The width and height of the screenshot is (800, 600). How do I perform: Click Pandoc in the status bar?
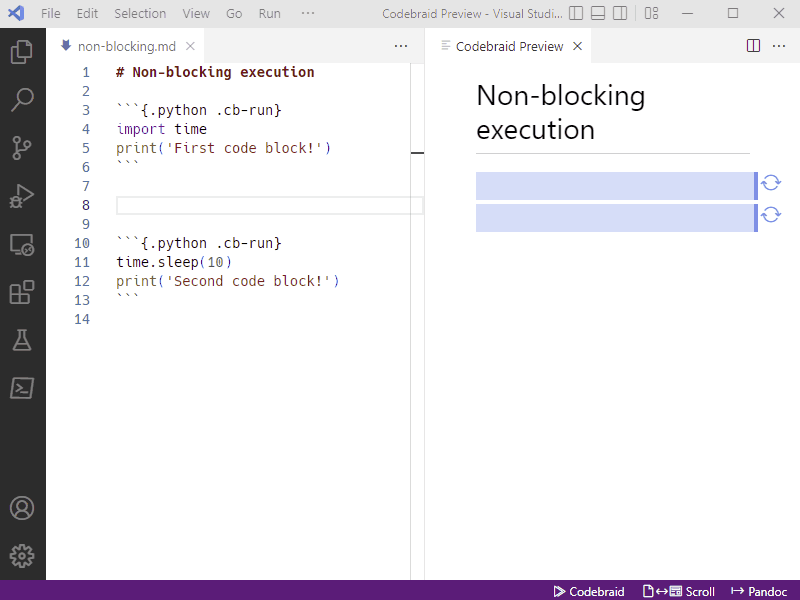pos(758,591)
